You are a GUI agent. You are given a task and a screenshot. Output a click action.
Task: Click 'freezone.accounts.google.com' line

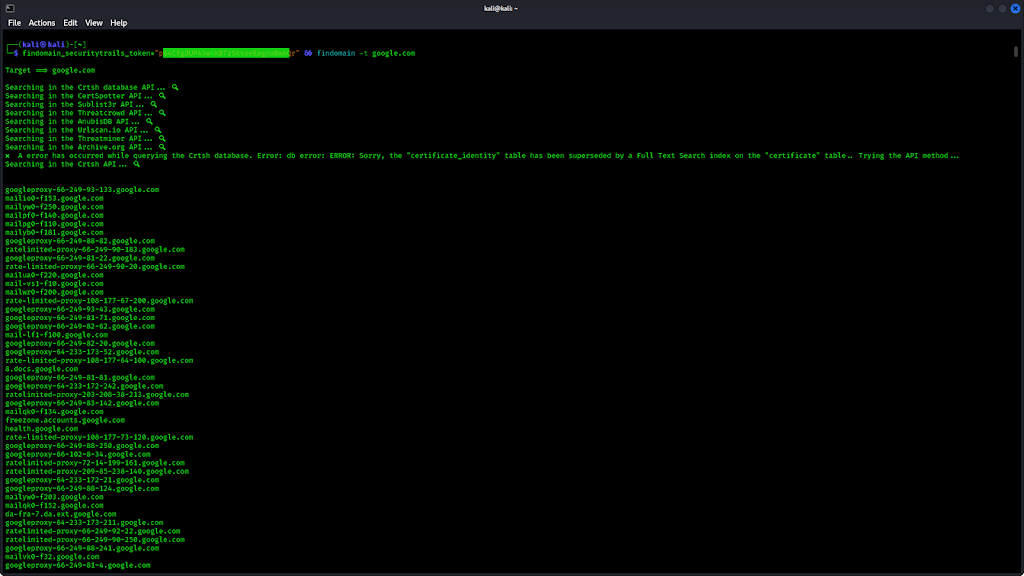(65, 420)
